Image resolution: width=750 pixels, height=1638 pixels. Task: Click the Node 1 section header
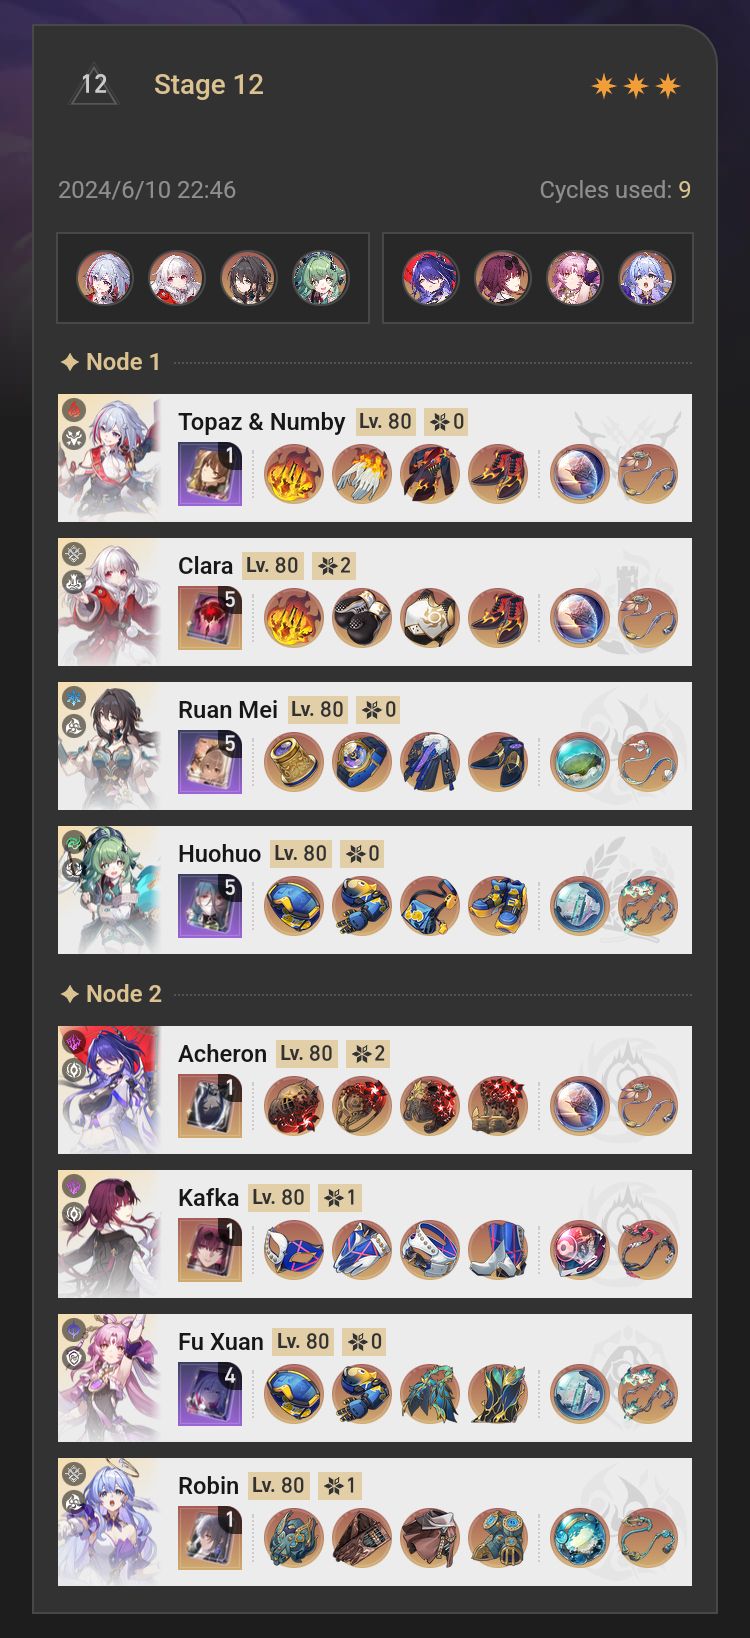[111, 362]
